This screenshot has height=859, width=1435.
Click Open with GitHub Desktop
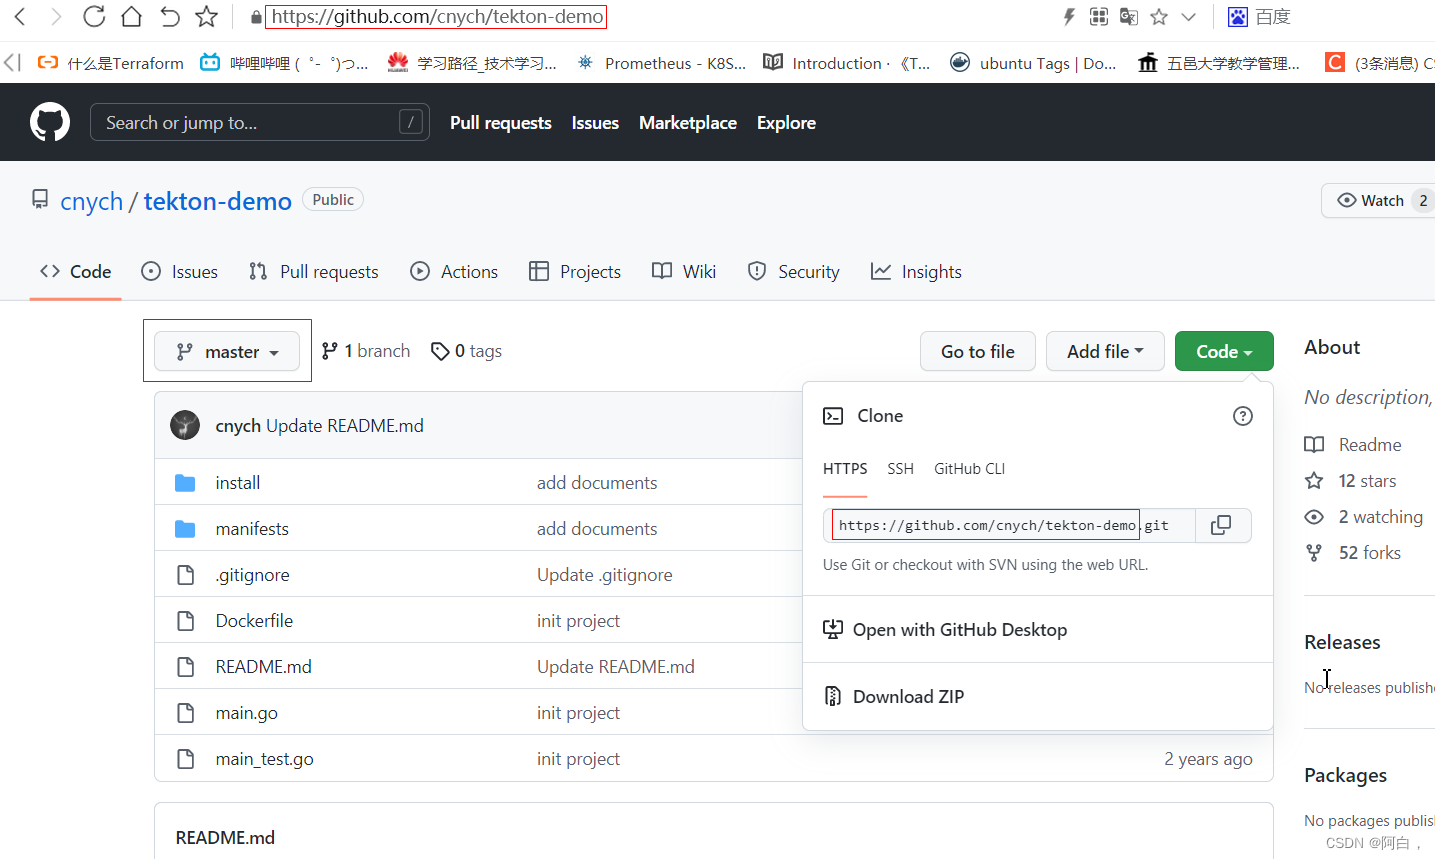(945, 630)
